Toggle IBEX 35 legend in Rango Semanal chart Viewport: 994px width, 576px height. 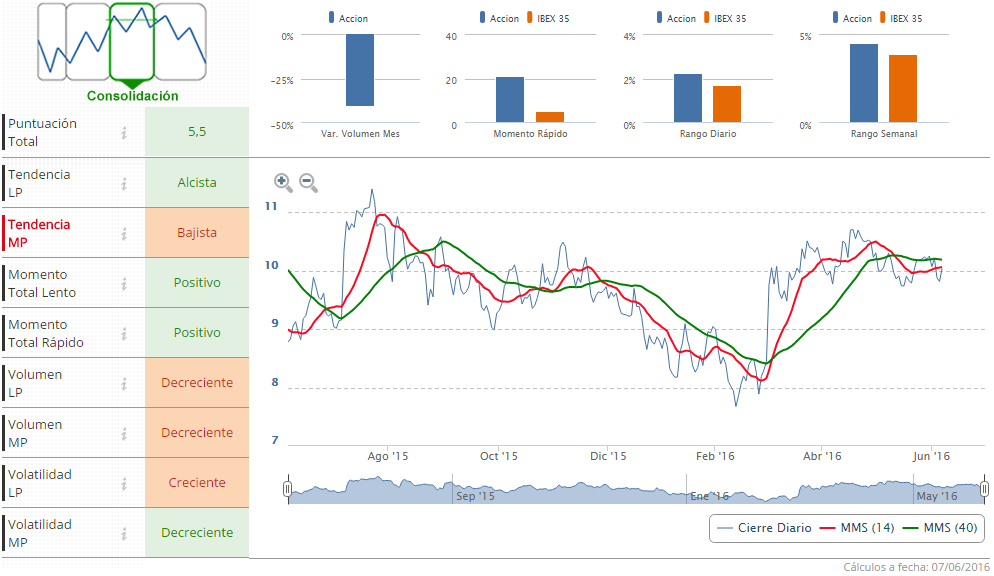[x=899, y=18]
